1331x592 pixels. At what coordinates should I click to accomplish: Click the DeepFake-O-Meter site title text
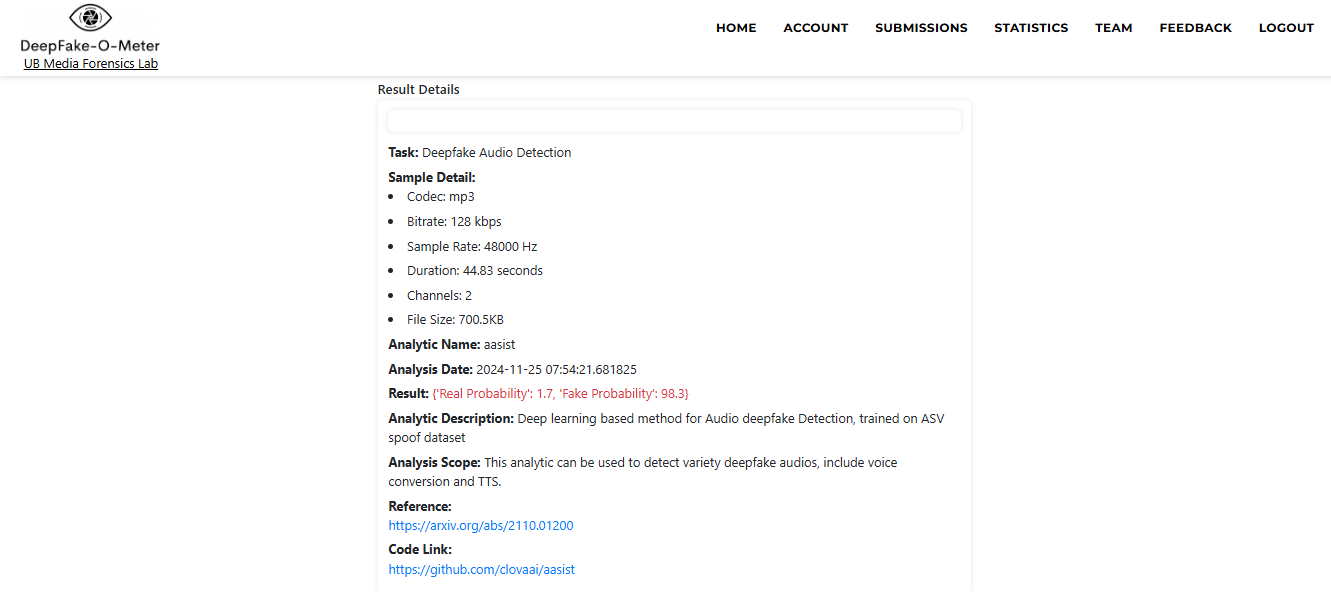coord(90,46)
